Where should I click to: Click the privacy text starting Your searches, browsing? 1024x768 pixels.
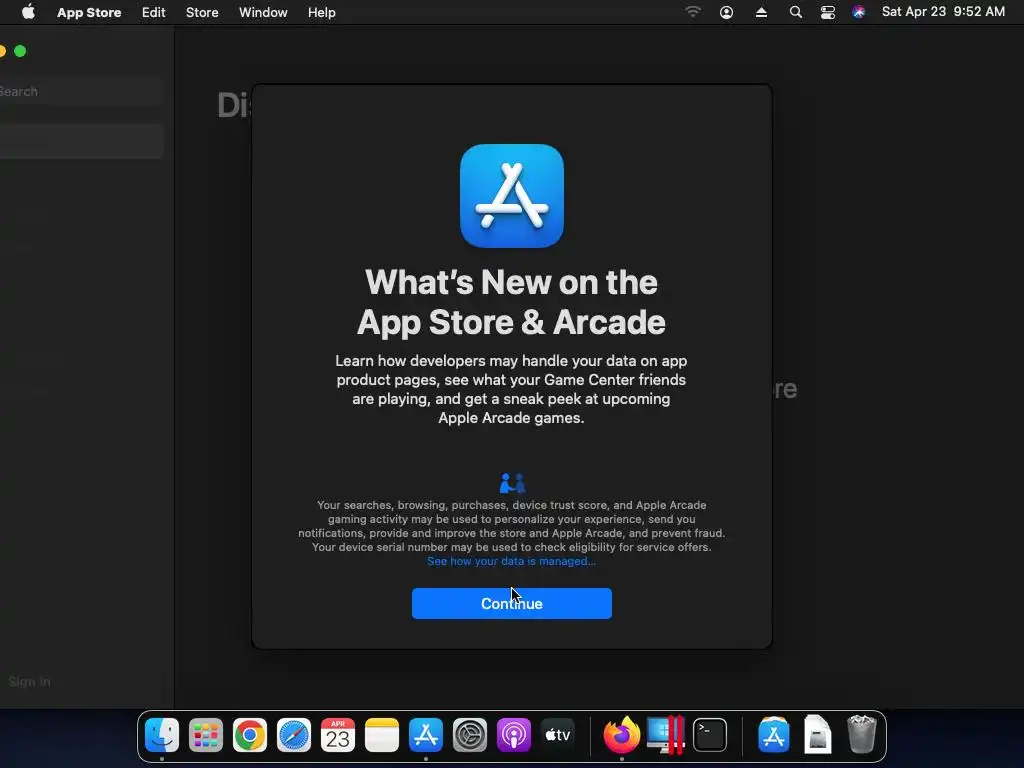tap(511, 526)
